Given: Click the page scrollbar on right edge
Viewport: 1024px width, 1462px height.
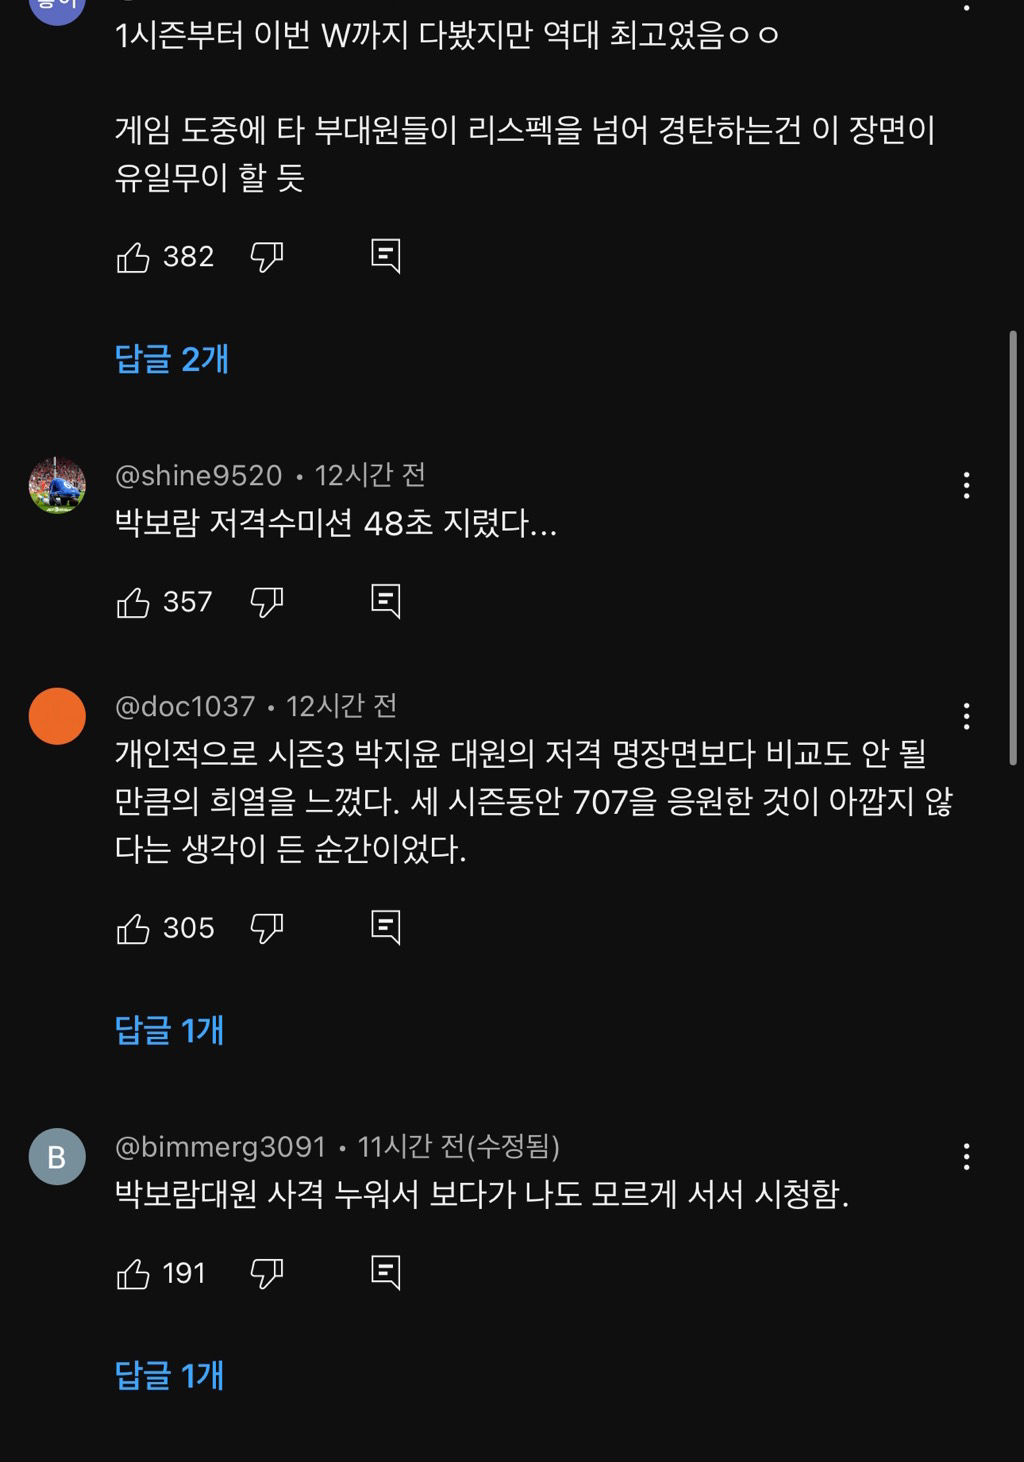Looking at the screenshot, I should 1012,548.
